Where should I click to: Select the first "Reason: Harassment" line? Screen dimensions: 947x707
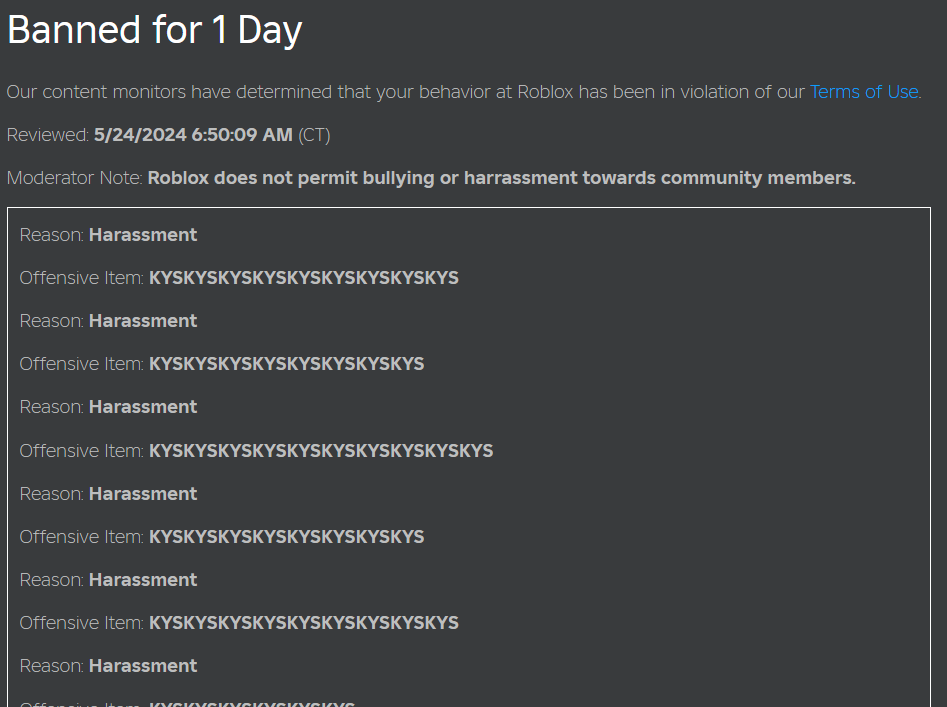click(x=109, y=235)
